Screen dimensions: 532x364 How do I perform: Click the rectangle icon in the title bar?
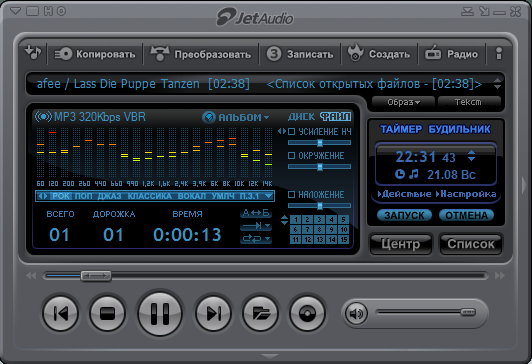tap(33, 11)
